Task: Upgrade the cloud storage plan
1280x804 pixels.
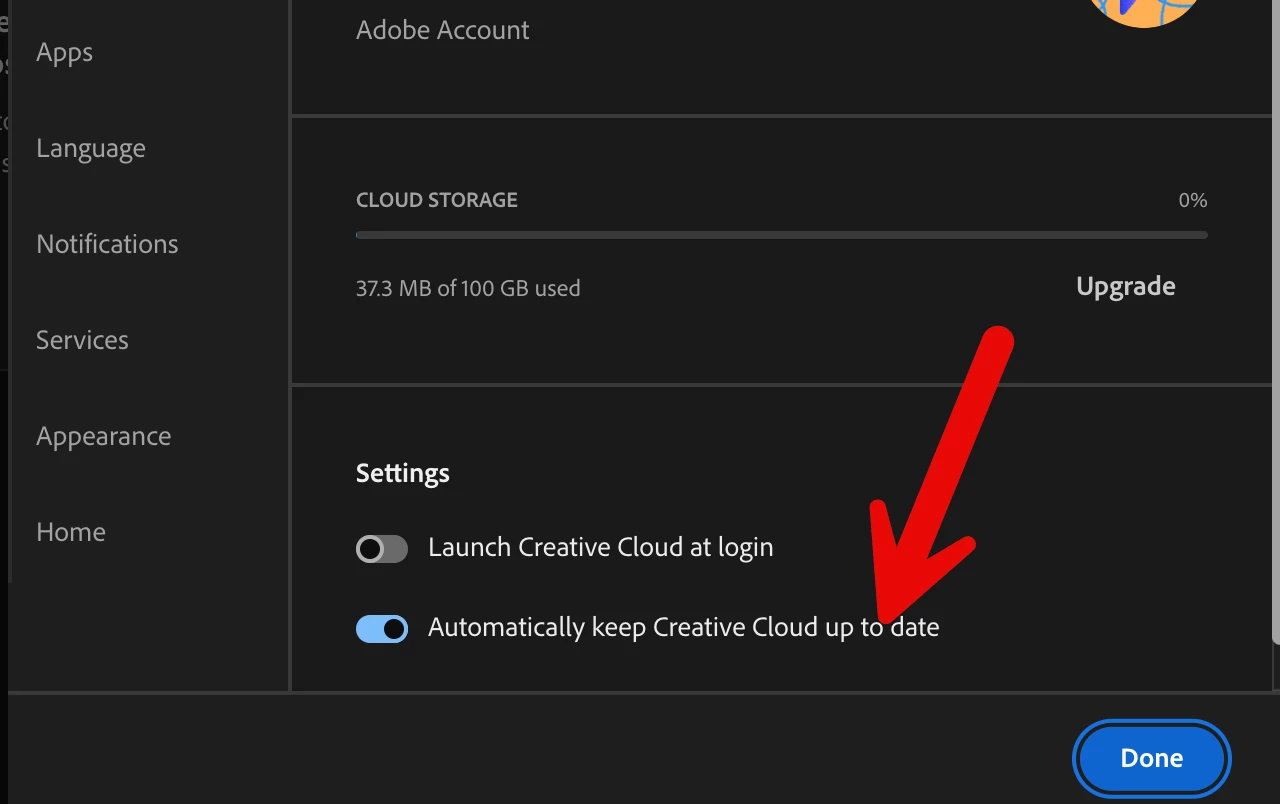Action: pyautogui.click(x=1126, y=287)
